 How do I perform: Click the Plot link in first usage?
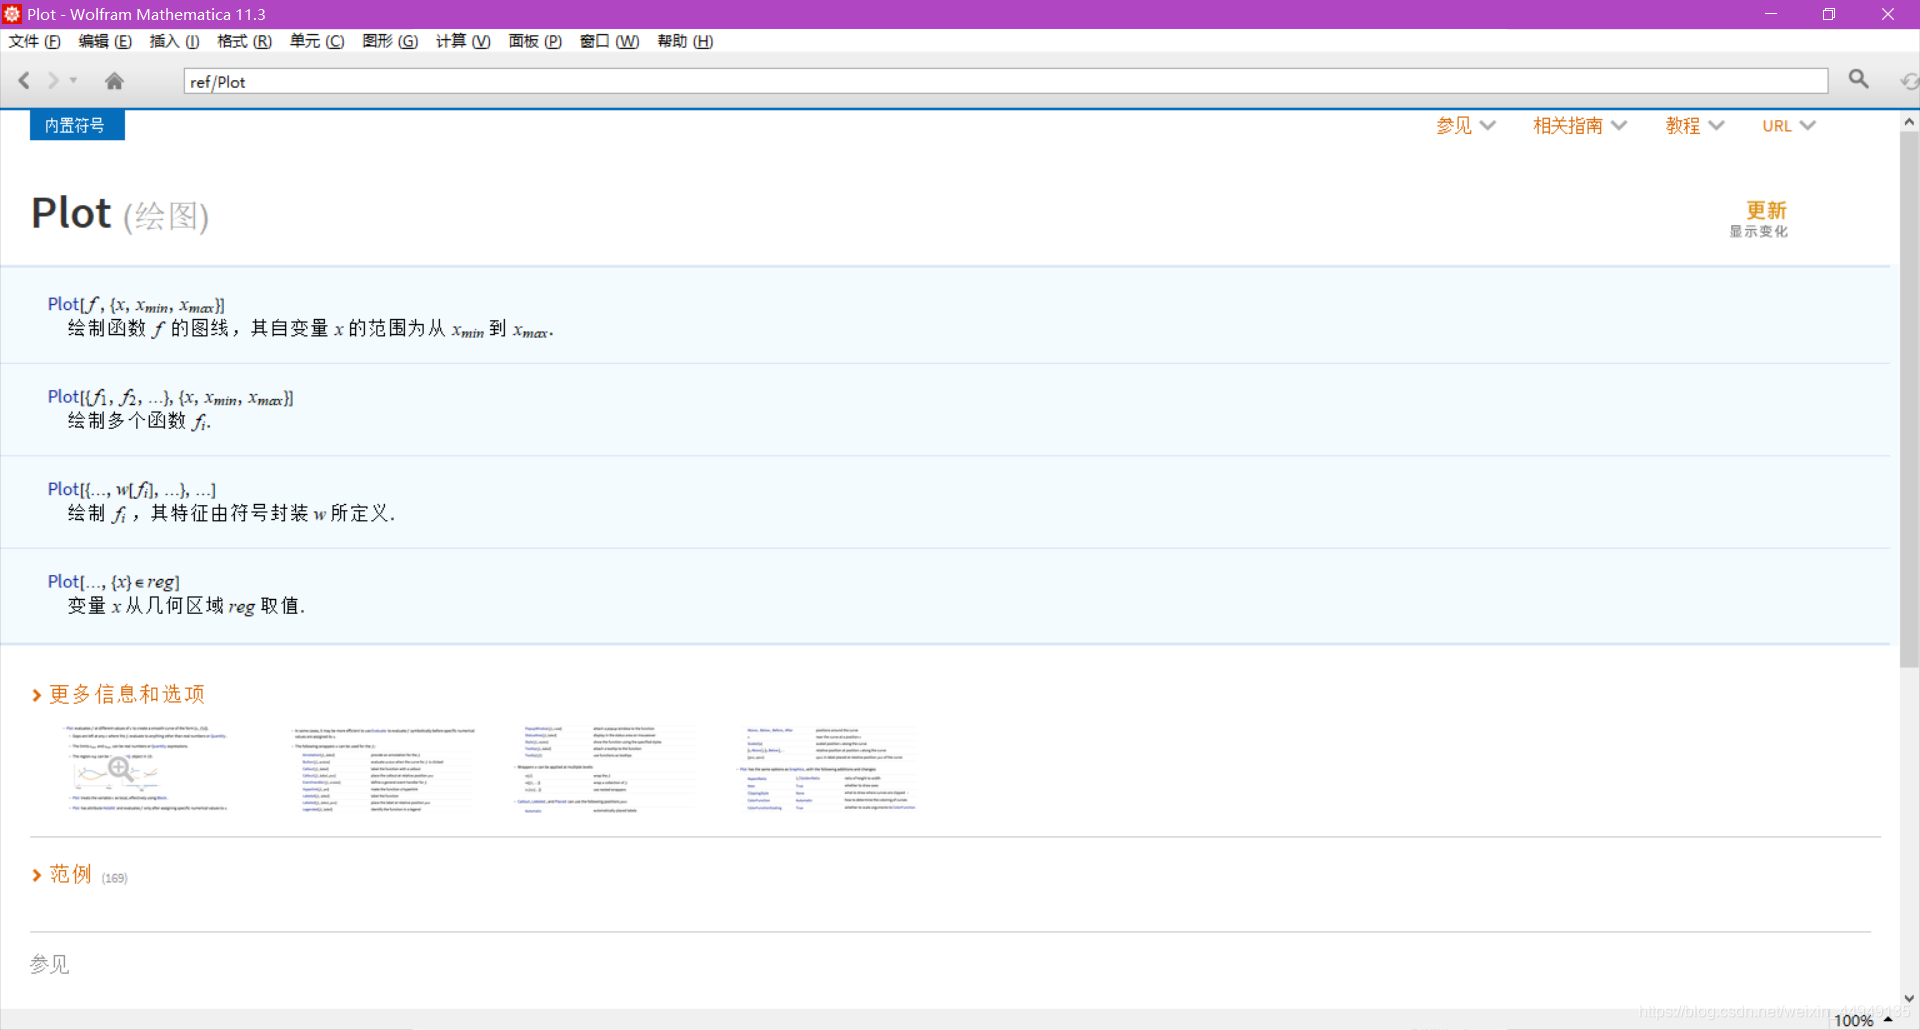(63, 304)
